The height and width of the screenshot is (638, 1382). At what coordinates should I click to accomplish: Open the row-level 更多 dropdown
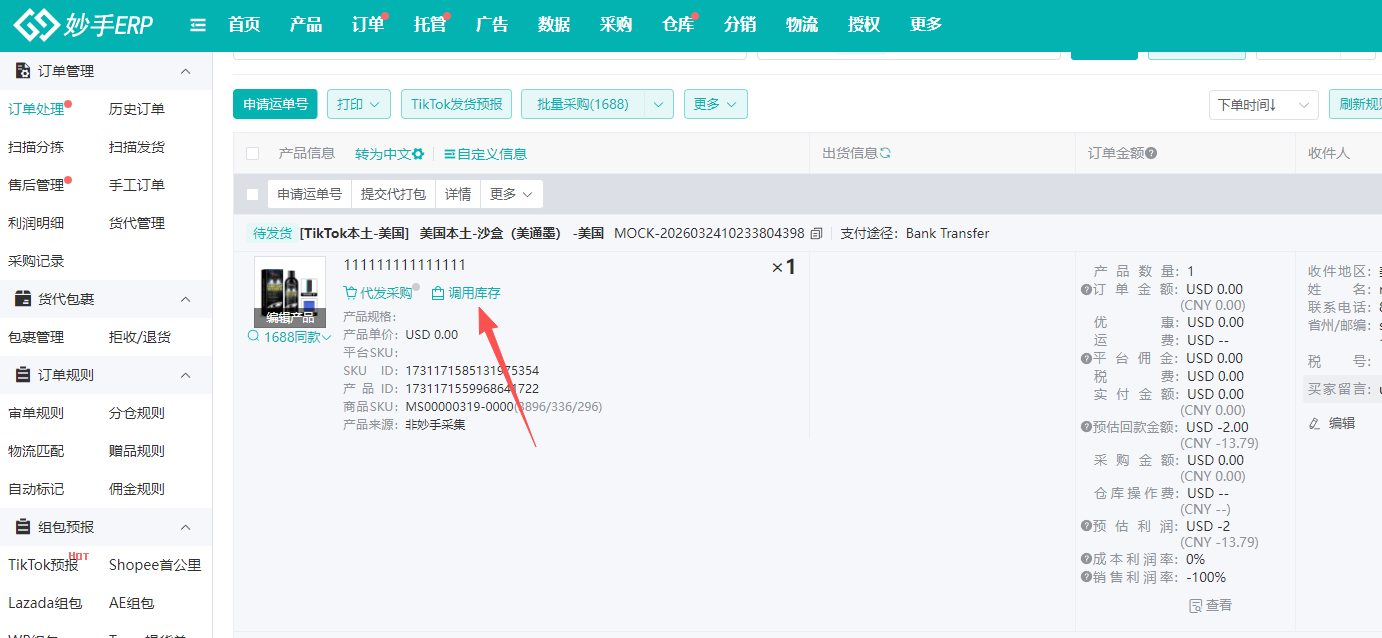click(x=512, y=194)
